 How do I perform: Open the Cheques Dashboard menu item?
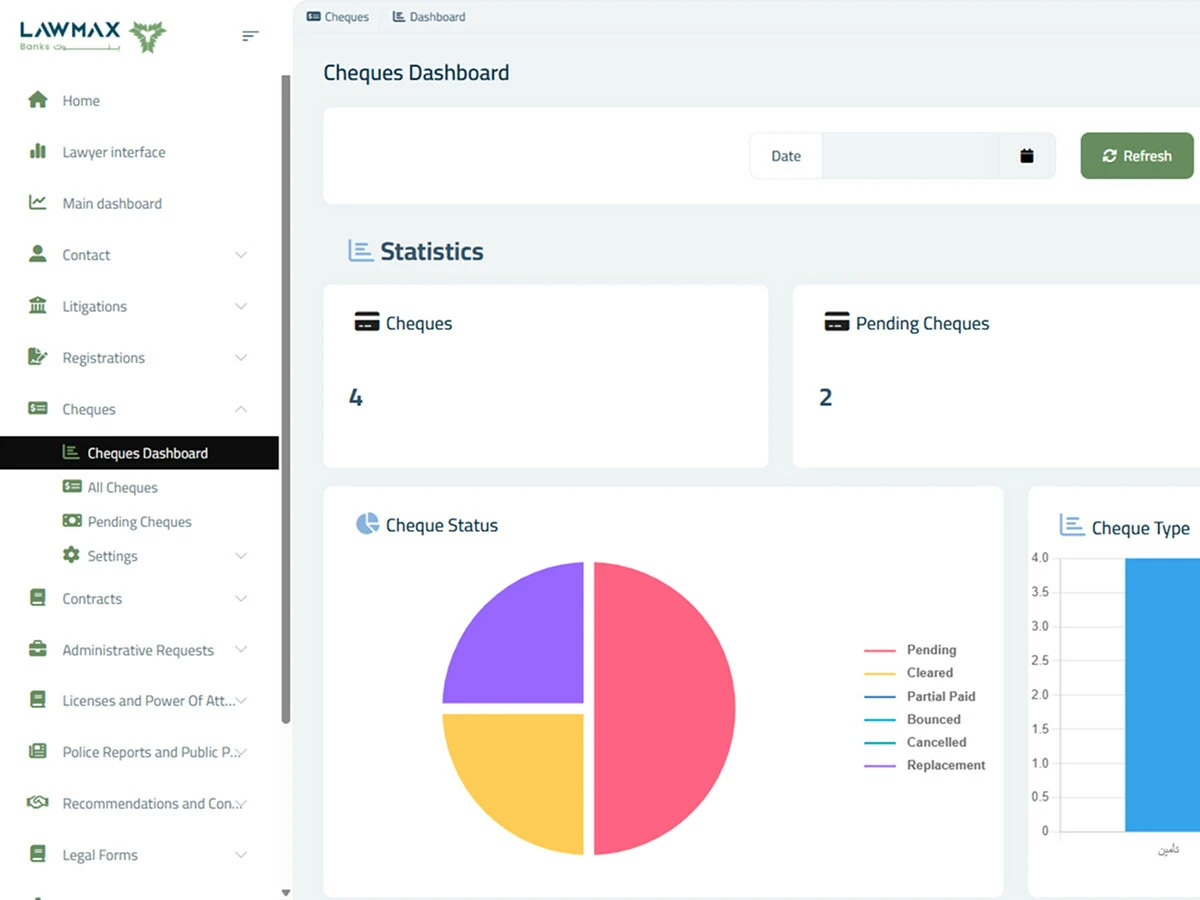[139, 453]
